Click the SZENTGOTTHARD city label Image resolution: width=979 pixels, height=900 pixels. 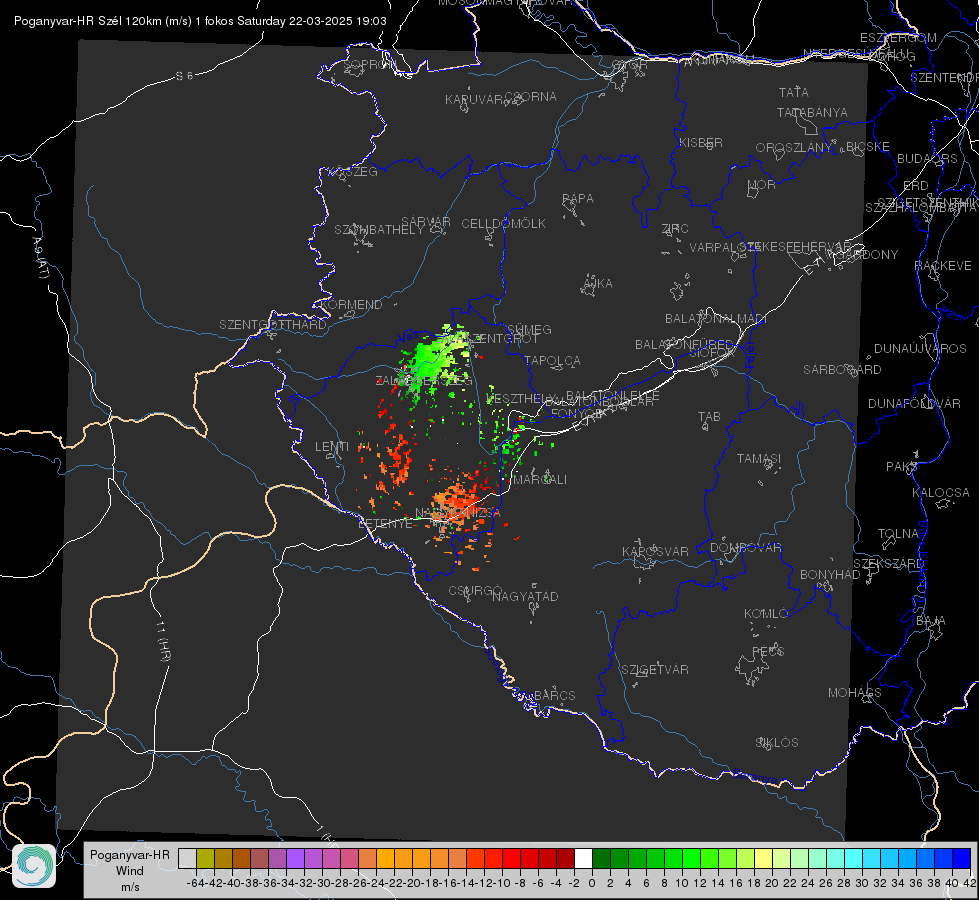tap(273, 325)
